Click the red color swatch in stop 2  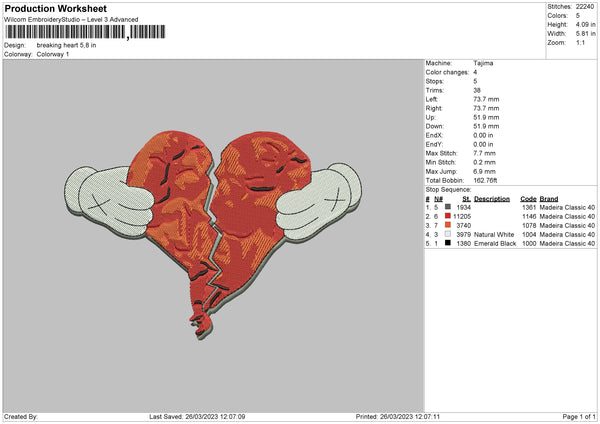tap(448, 216)
